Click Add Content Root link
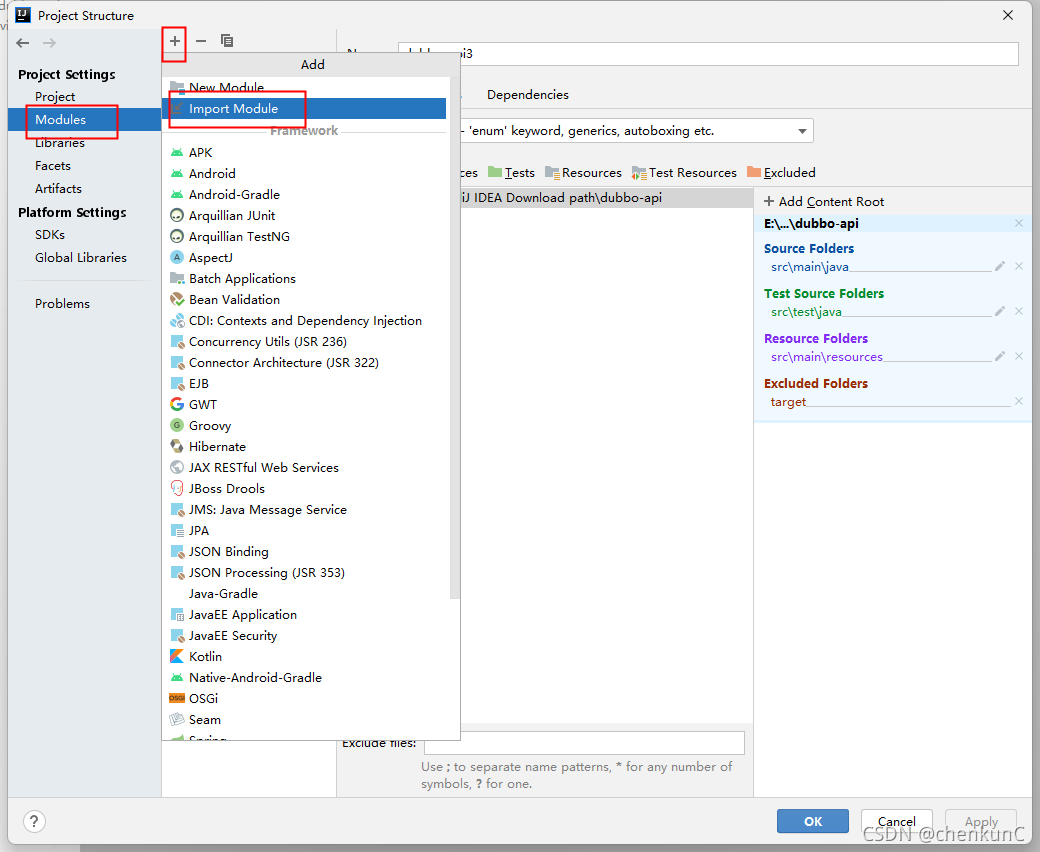The height and width of the screenshot is (852, 1040). (824, 202)
